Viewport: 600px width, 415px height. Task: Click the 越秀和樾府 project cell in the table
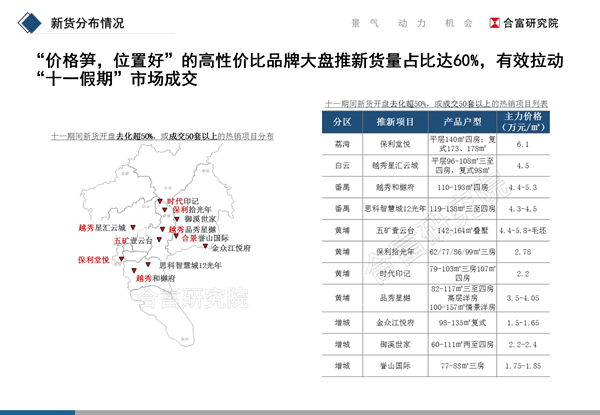[395, 187]
